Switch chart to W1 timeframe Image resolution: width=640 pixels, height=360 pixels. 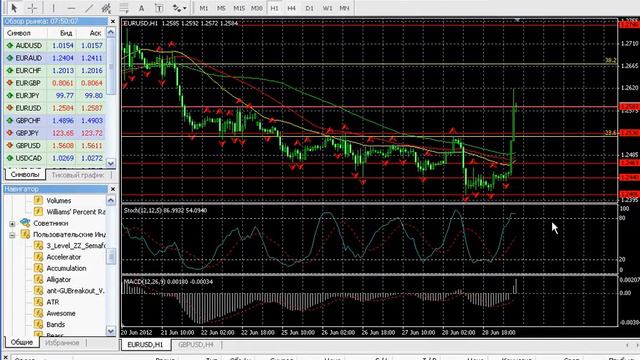coord(327,8)
